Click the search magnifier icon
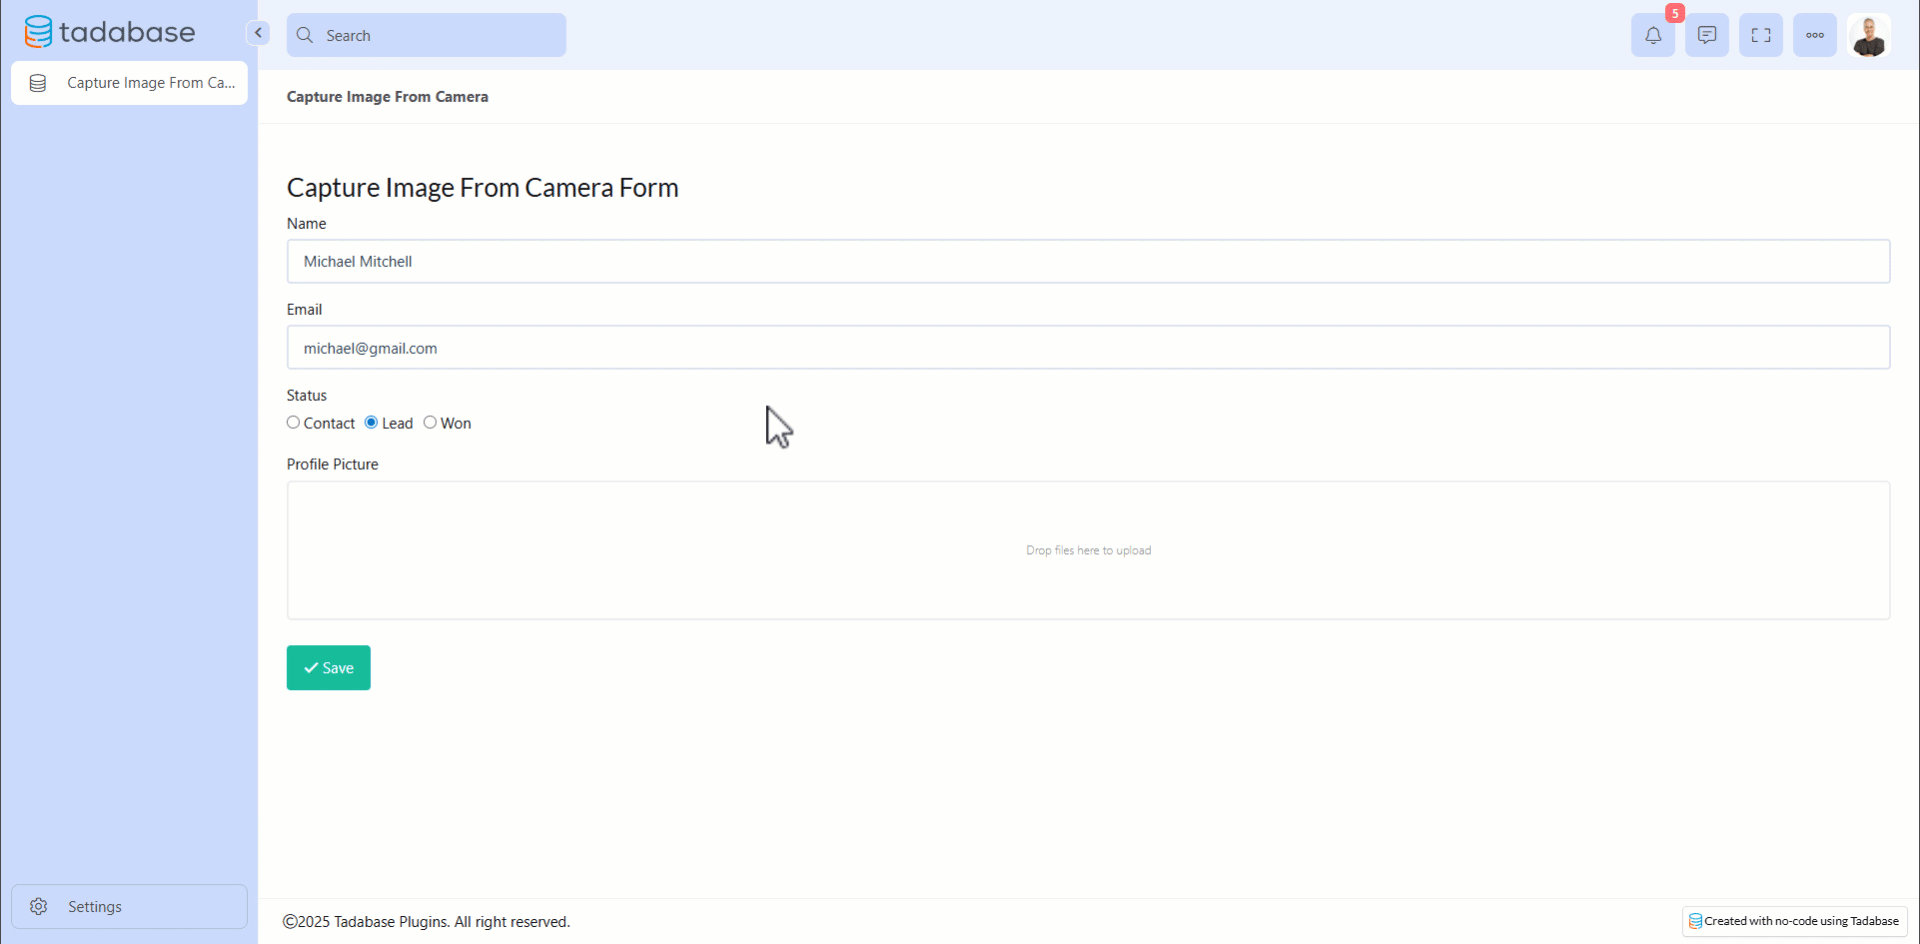 [305, 35]
